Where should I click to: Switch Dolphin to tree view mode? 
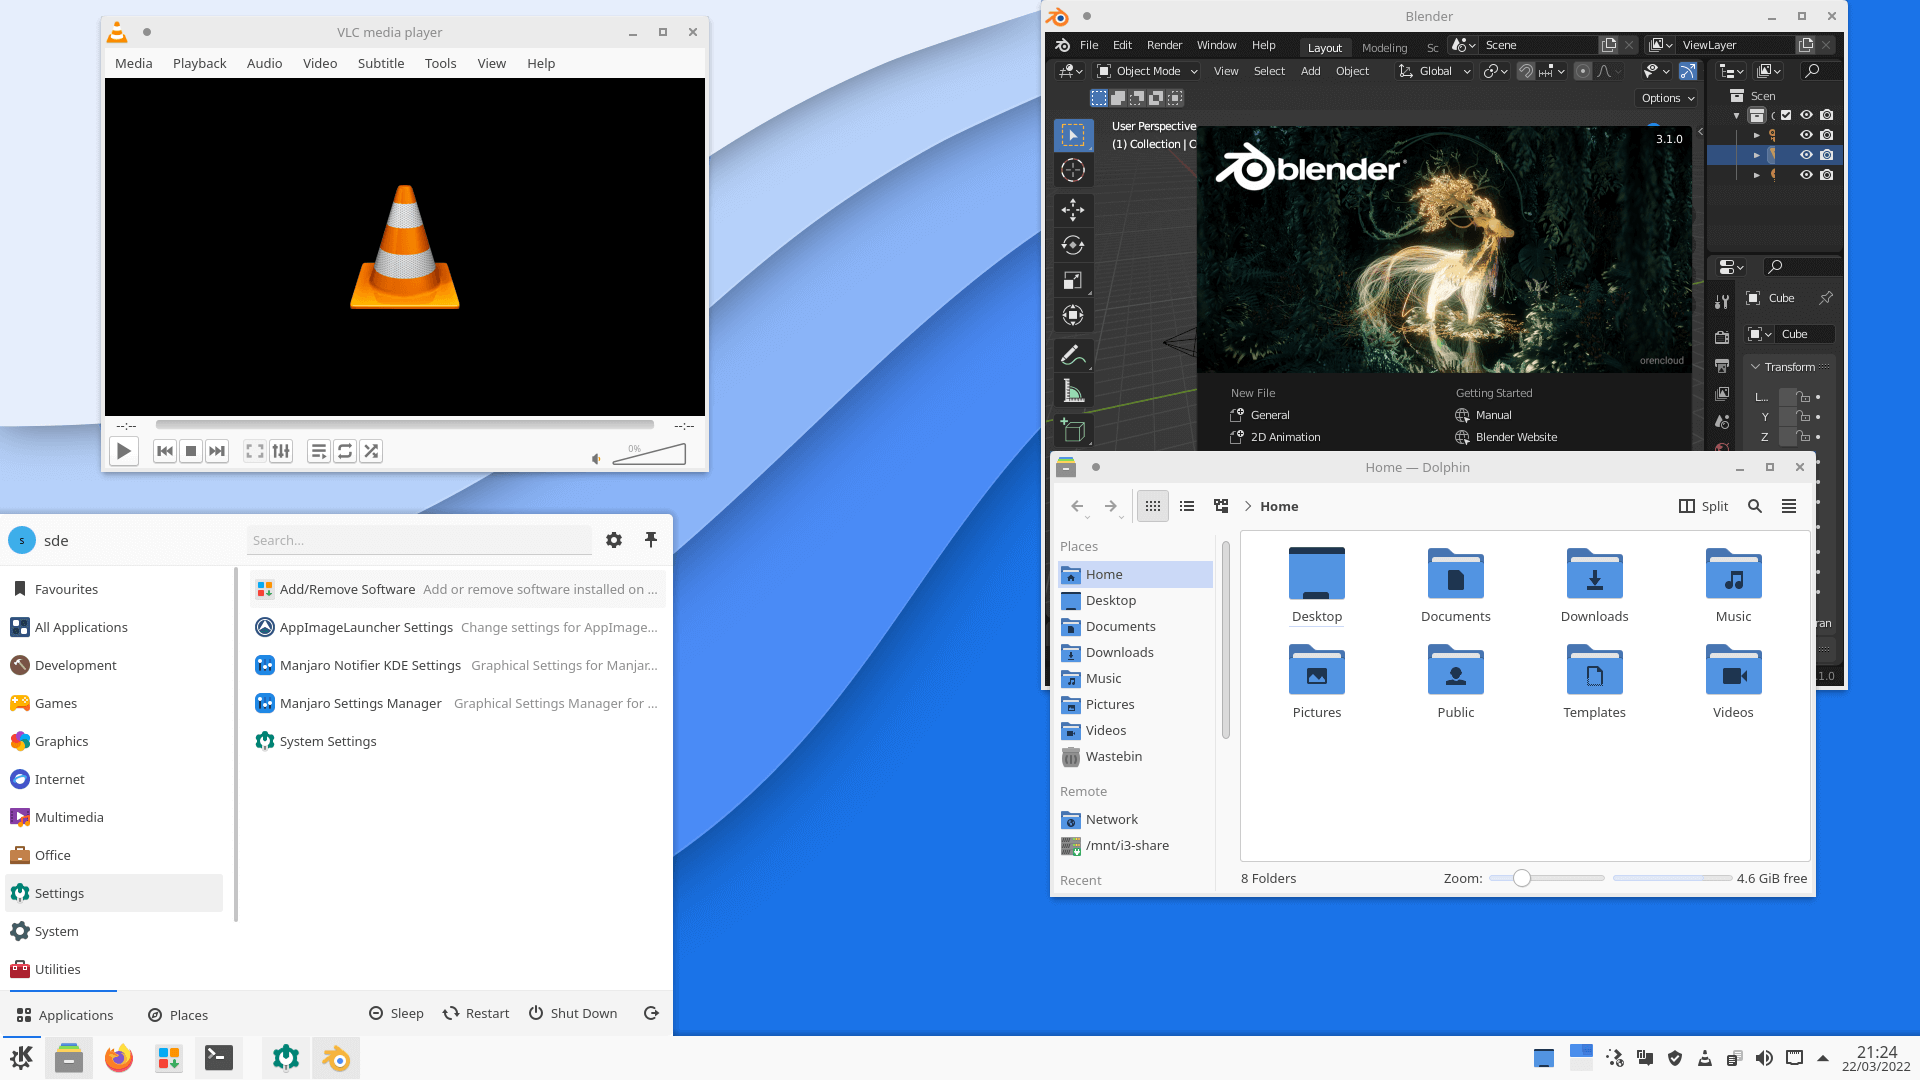(1221, 506)
